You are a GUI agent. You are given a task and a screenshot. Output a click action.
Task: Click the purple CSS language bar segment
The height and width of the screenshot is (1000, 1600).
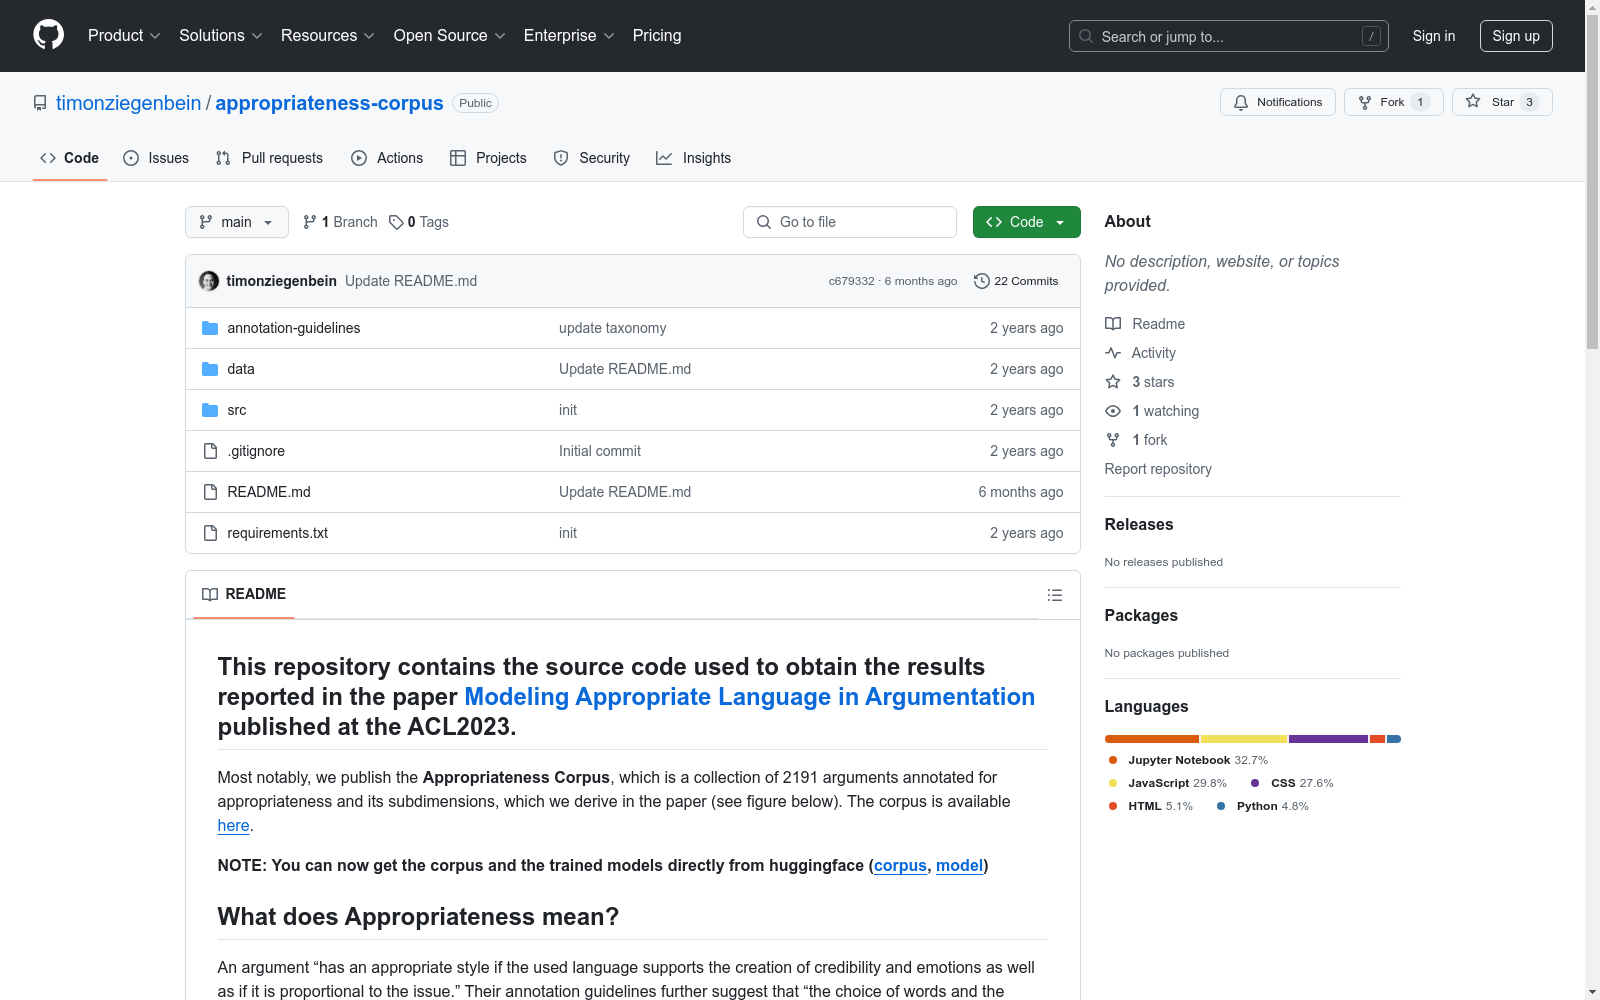(x=1328, y=739)
